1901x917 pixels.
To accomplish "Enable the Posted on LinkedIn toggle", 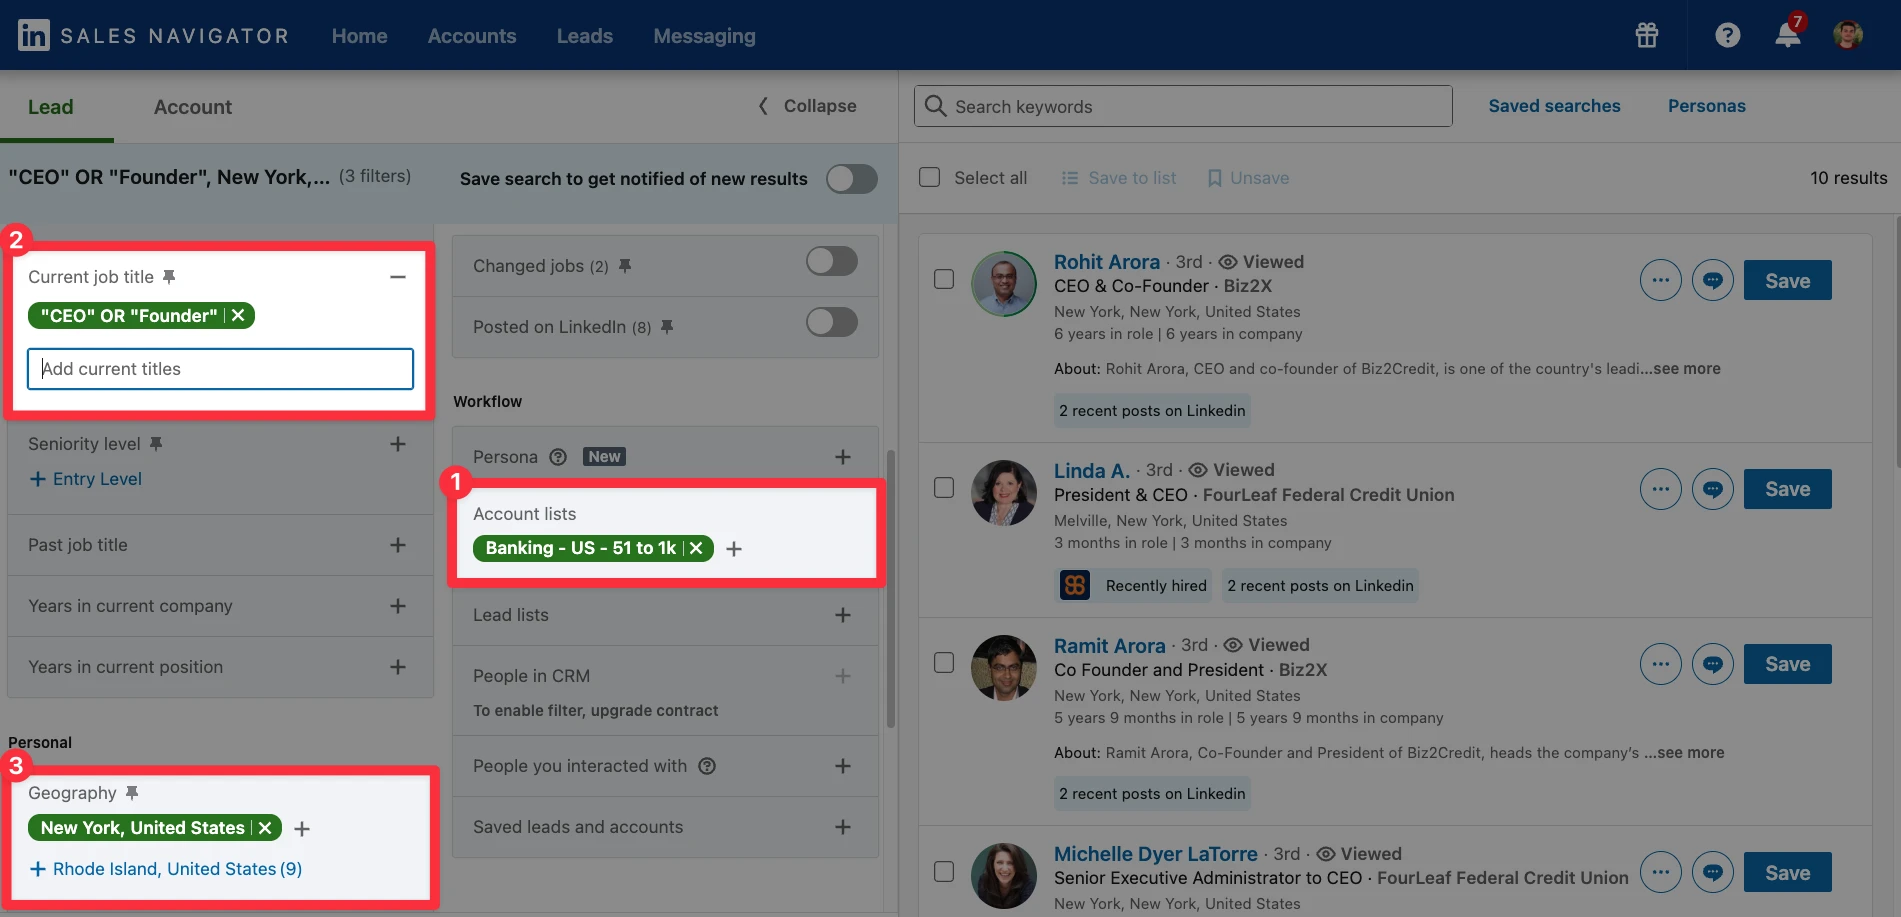I will click(x=832, y=322).
